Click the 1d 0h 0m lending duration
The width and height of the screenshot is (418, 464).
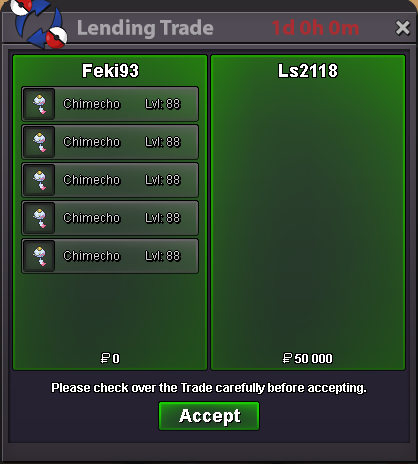tap(315, 28)
